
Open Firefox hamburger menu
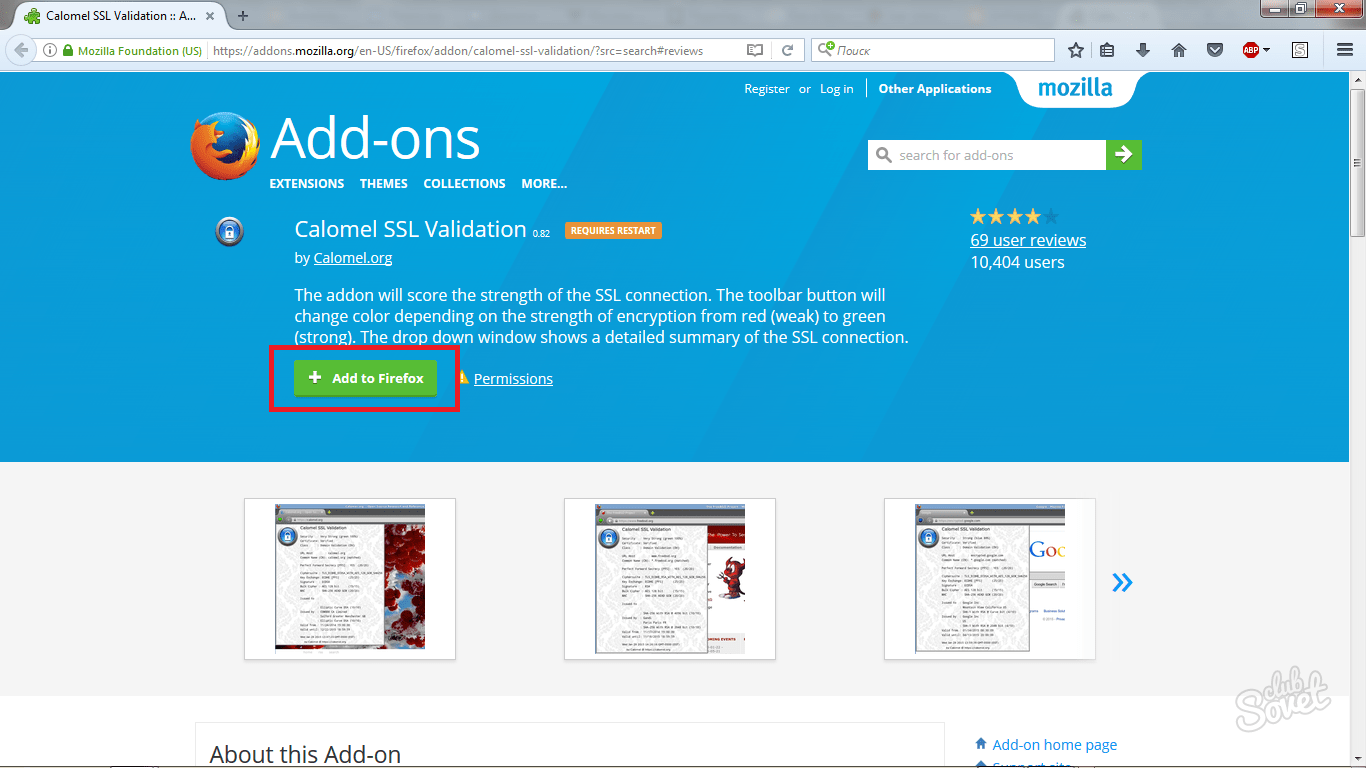tap(1344, 50)
